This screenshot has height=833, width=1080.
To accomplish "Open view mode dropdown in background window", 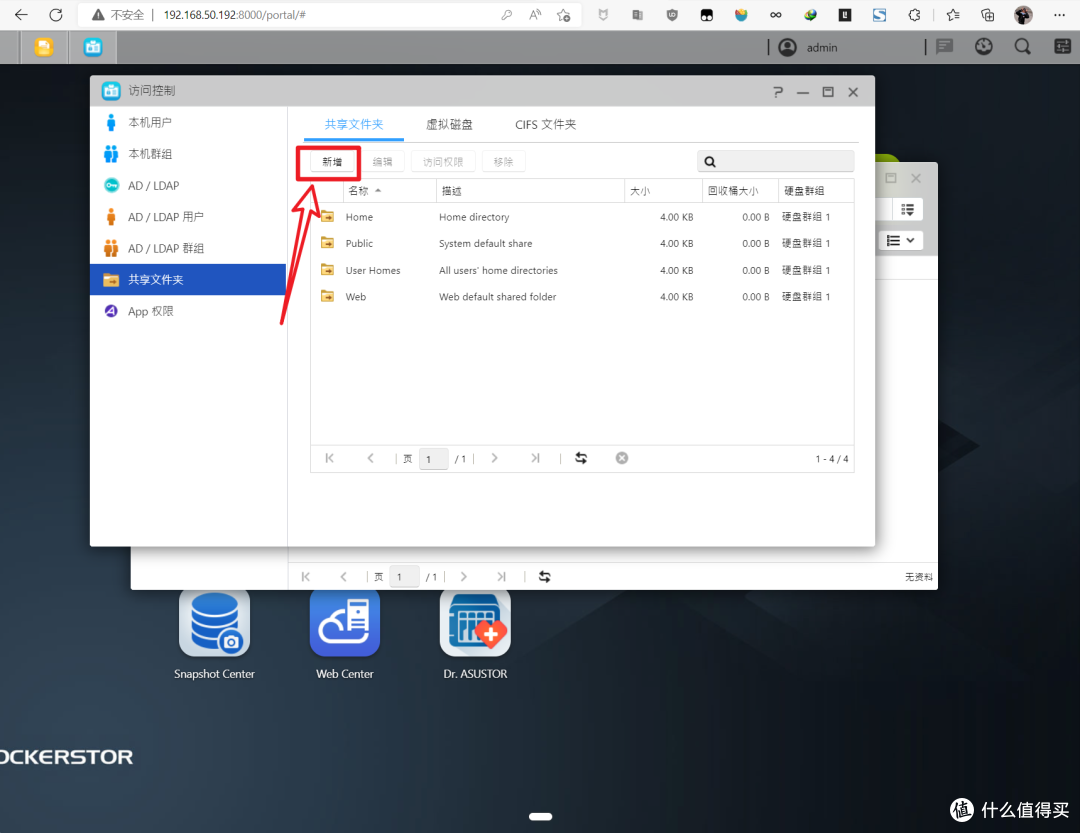I will click(x=900, y=241).
